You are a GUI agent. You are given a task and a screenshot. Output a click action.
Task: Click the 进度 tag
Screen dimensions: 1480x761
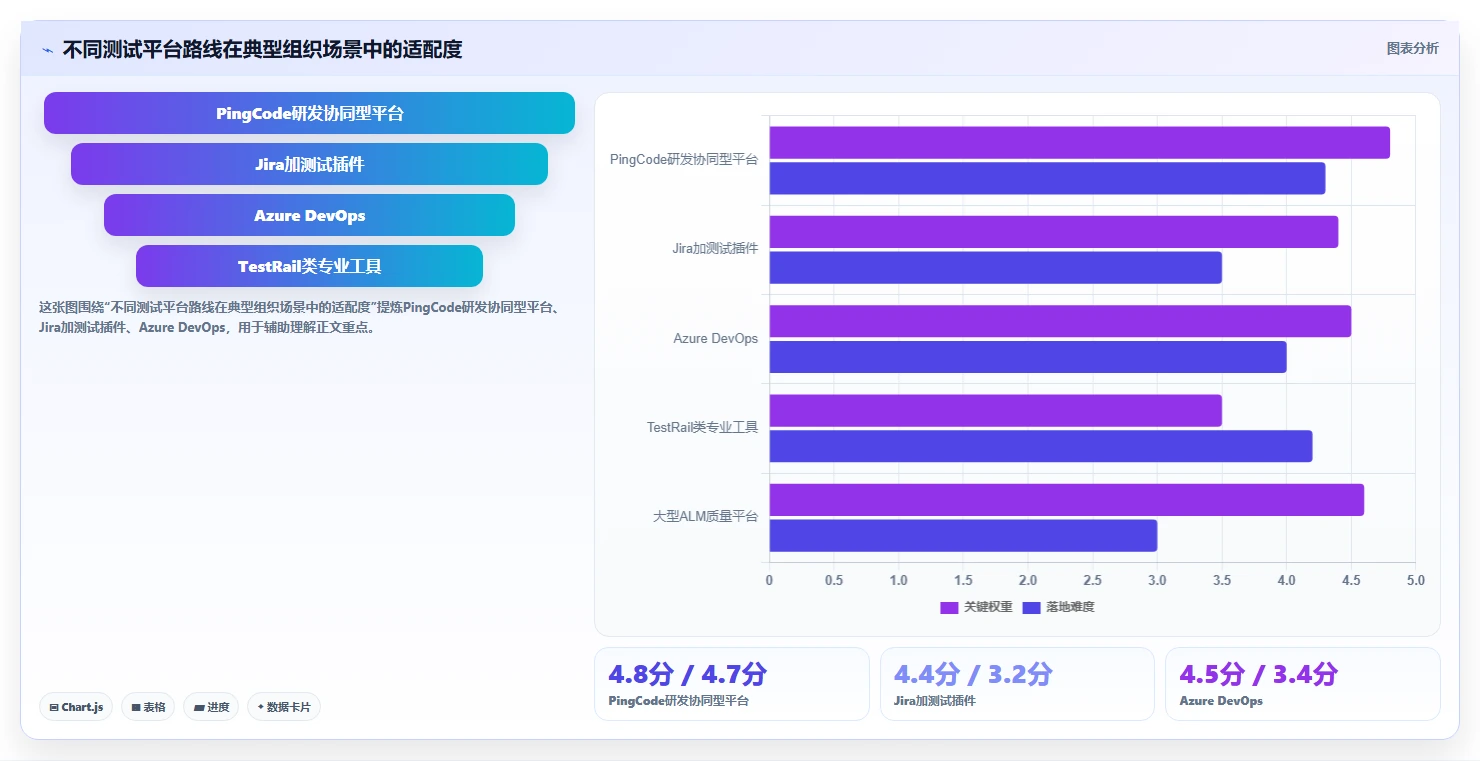coord(211,707)
